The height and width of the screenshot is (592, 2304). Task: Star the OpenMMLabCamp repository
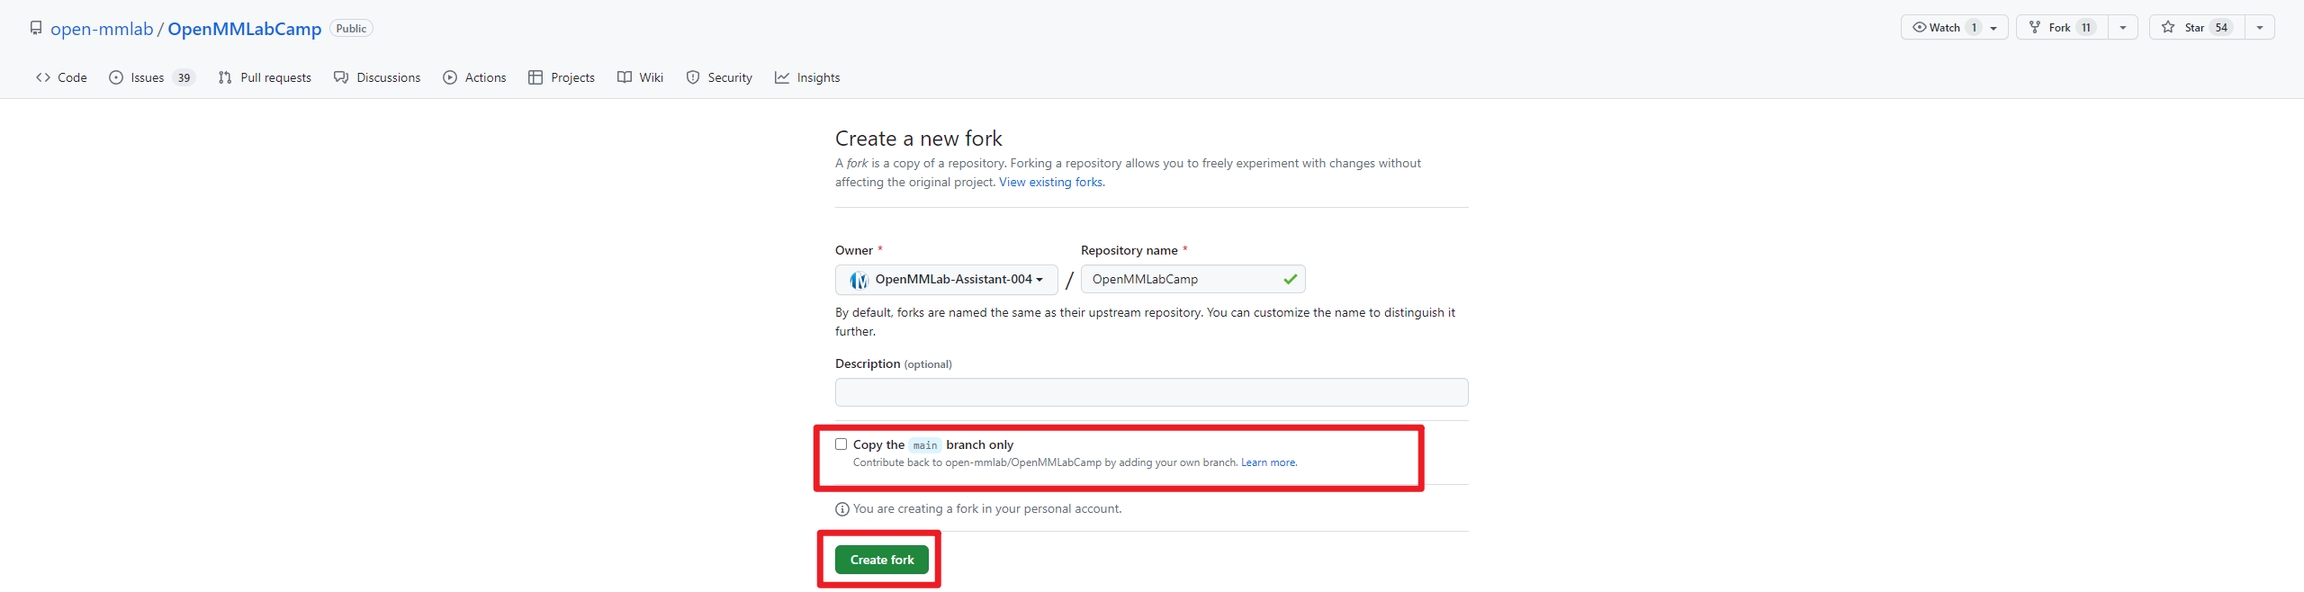point(2194,28)
